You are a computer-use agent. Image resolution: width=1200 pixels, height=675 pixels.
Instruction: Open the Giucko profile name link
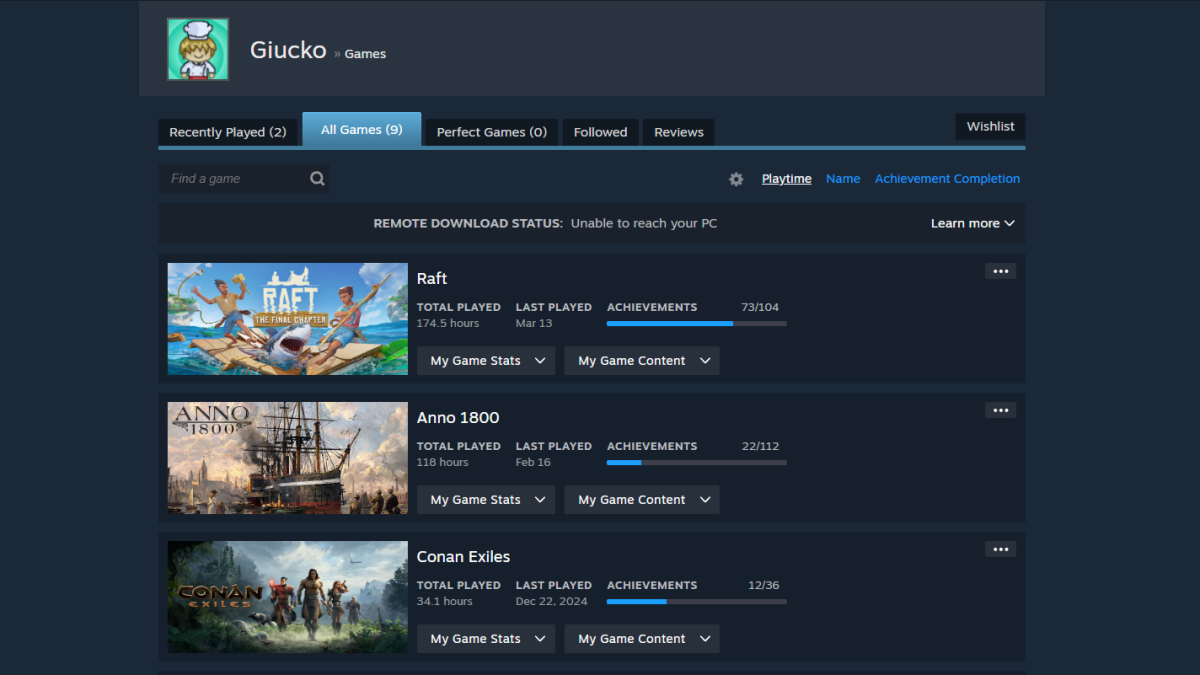pos(288,50)
